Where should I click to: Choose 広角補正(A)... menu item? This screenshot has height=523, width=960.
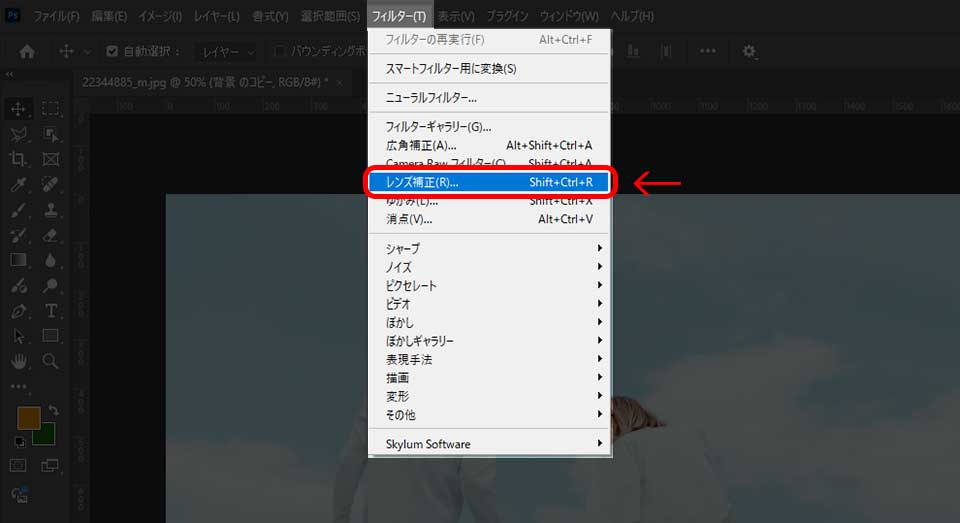point(489,145)
